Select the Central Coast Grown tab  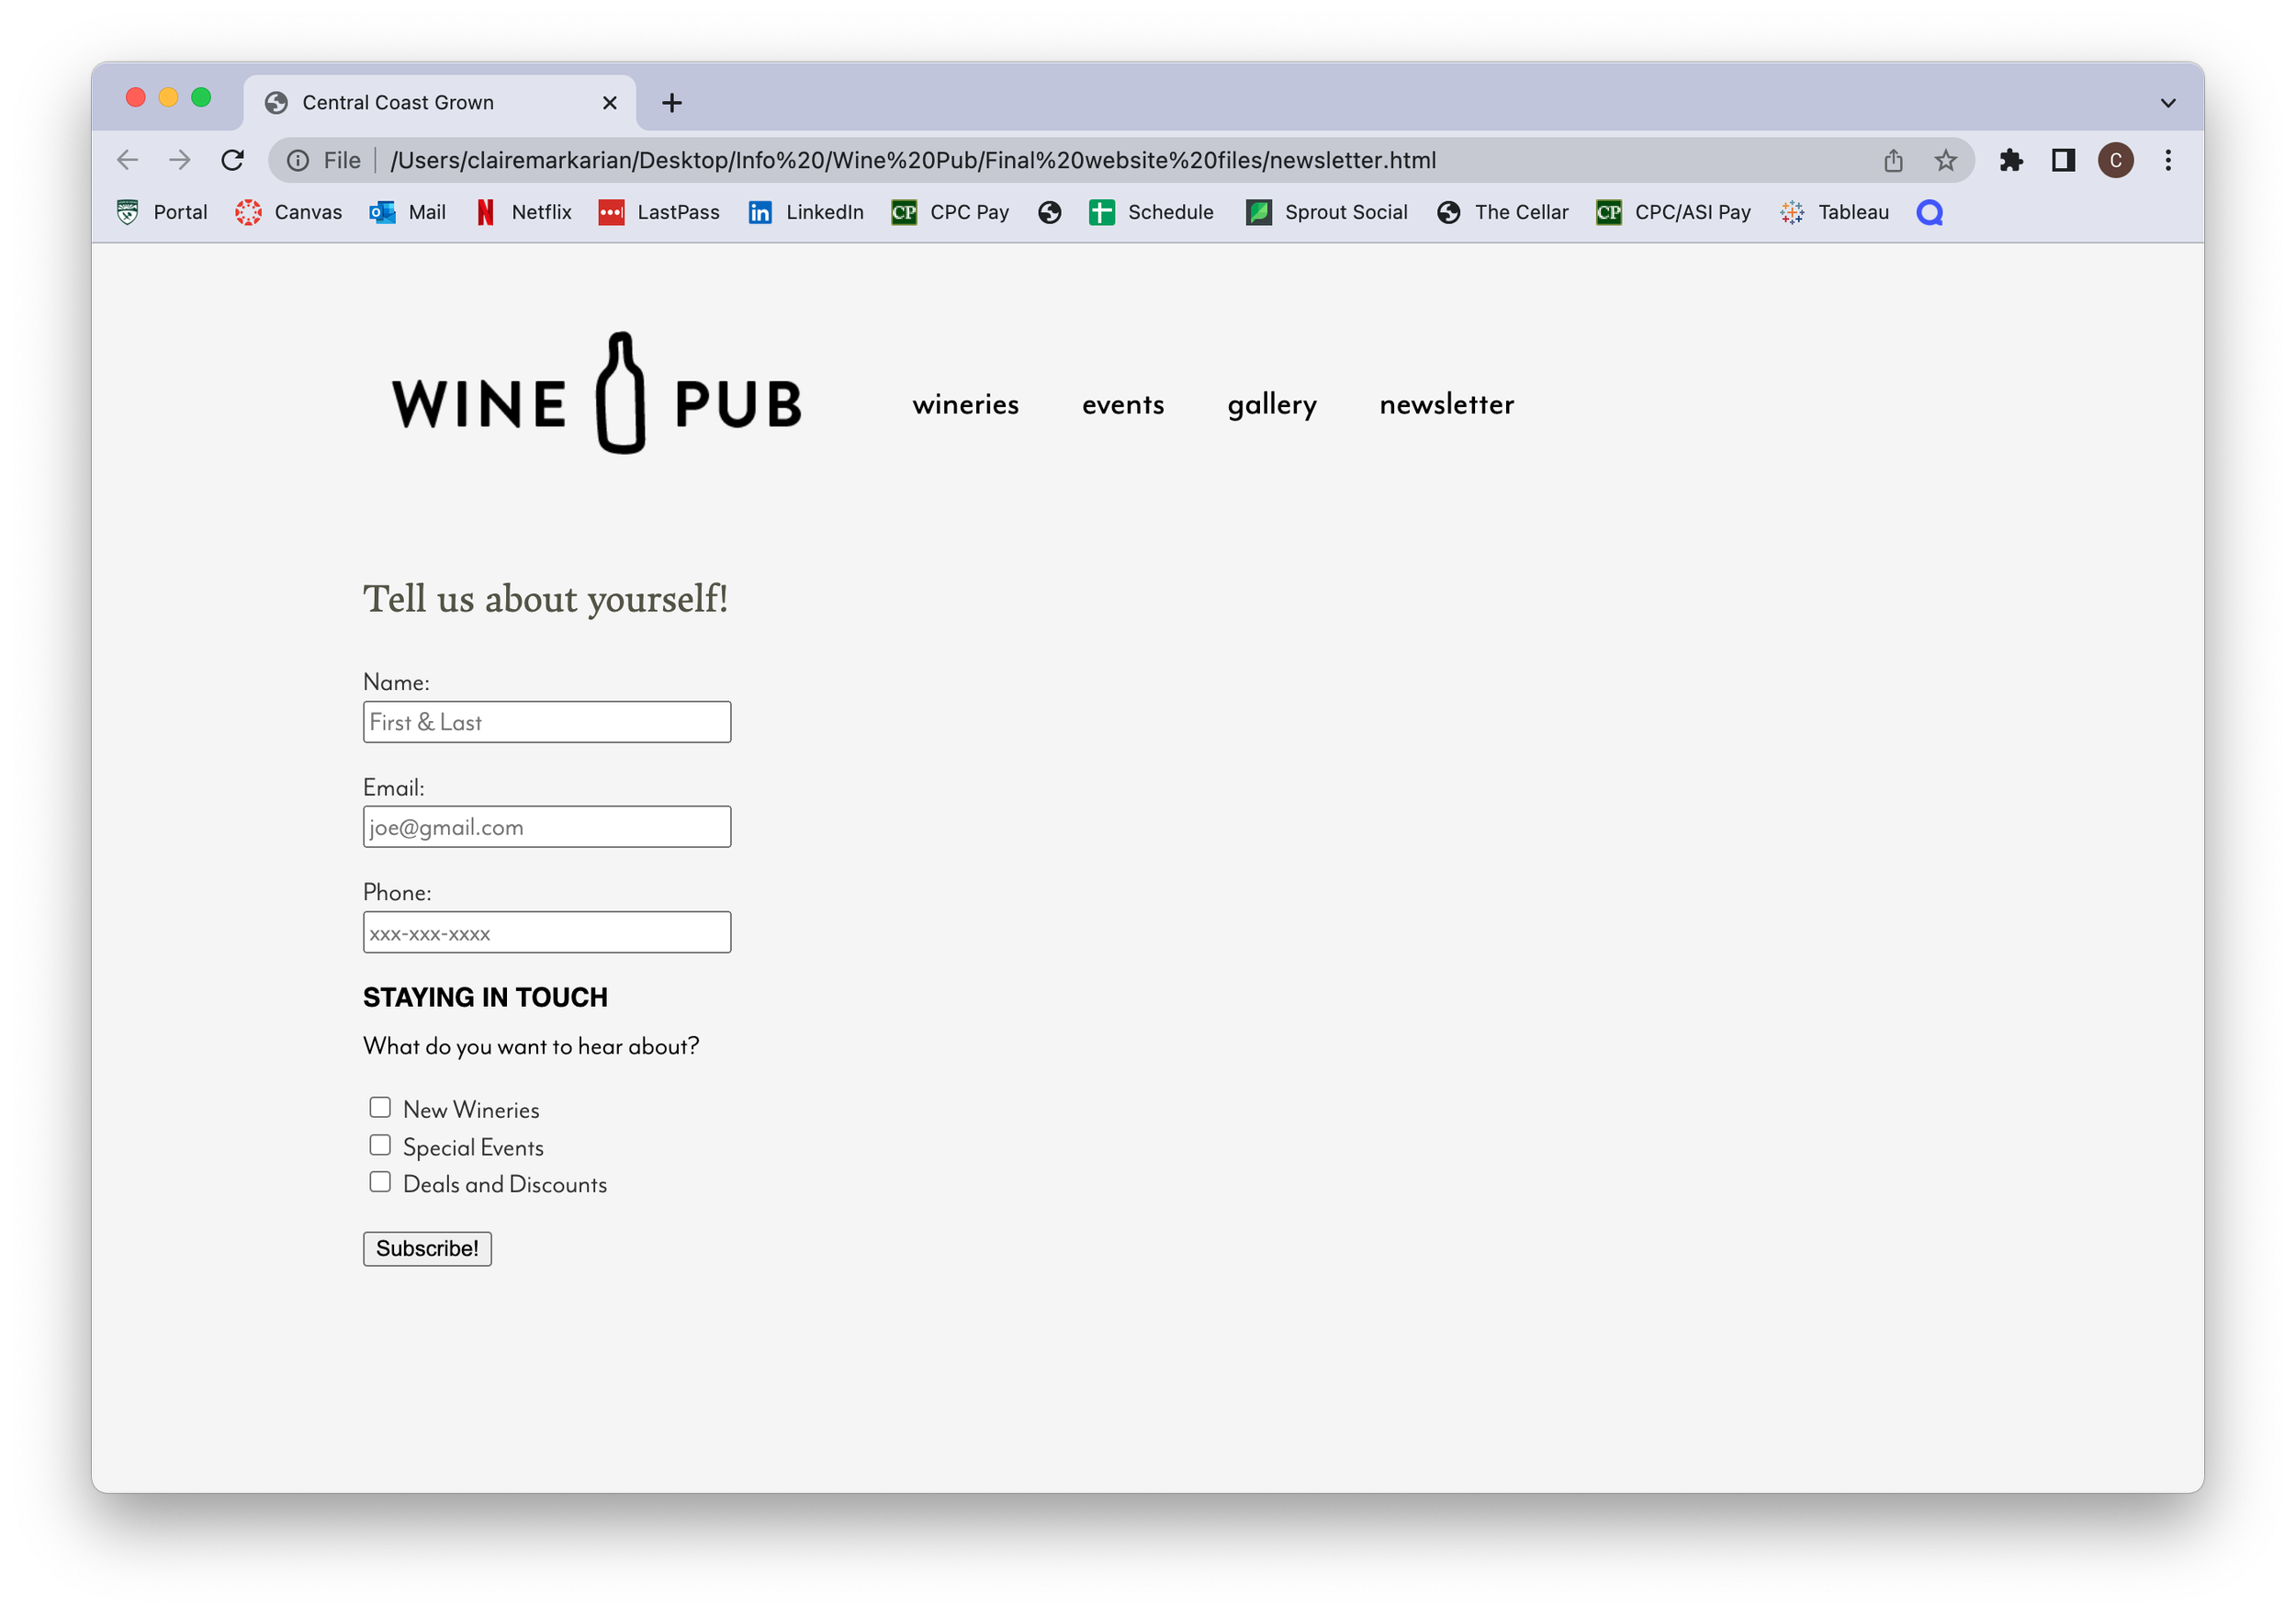click(x=420, y=103)
